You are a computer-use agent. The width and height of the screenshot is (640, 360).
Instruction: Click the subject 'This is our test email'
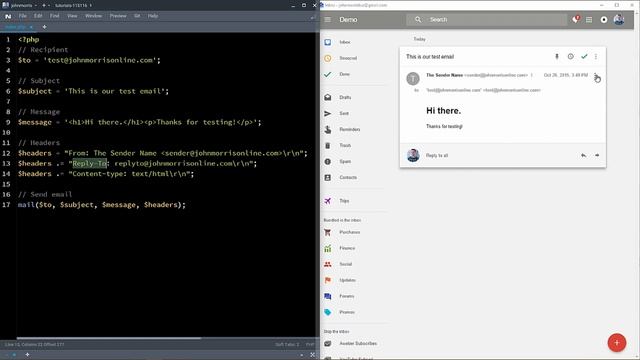click(x=430, y=57)
